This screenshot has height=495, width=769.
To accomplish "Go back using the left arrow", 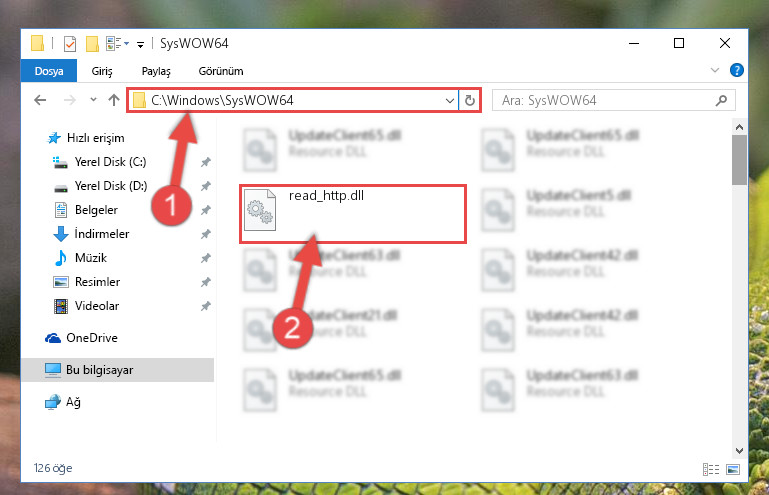I will (40, 101).
